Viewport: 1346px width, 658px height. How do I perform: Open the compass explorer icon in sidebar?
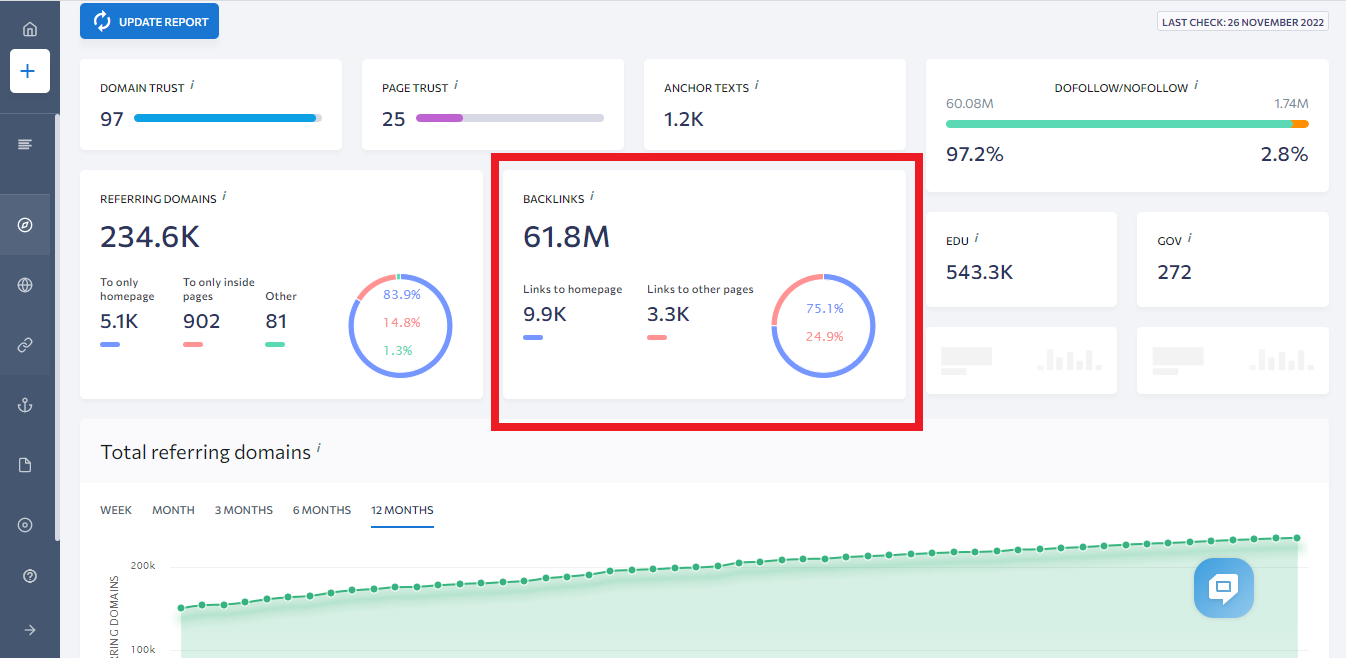[x=26, y=225]
